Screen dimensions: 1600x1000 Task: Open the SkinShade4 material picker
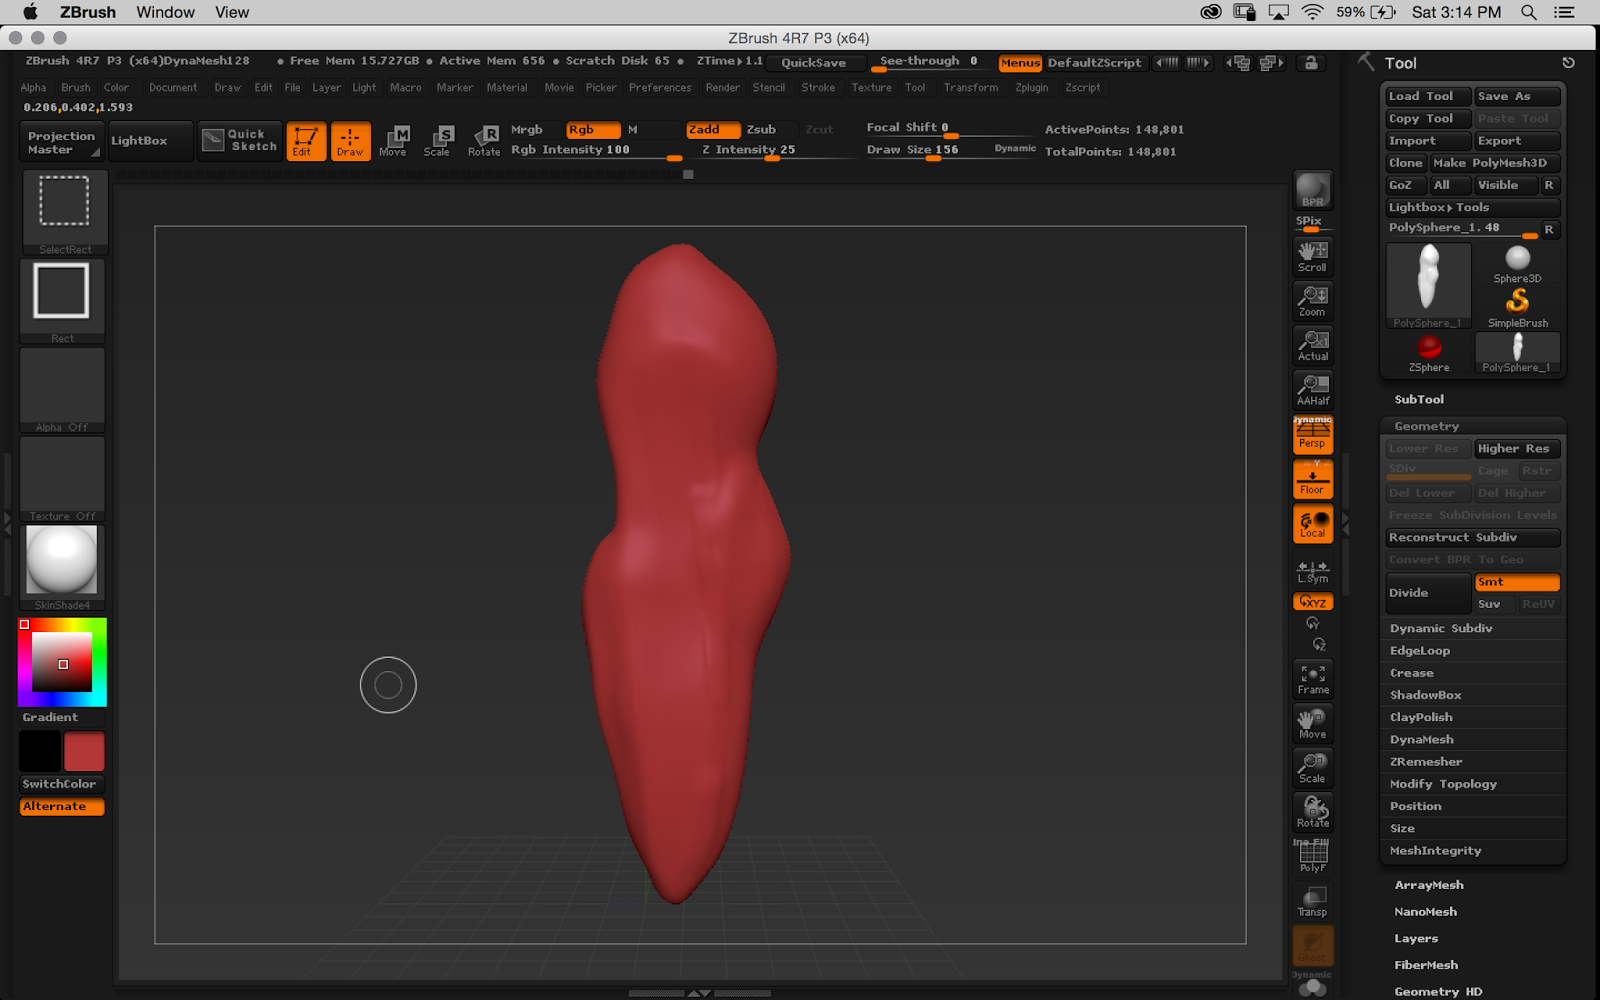[x=62, y=567]
